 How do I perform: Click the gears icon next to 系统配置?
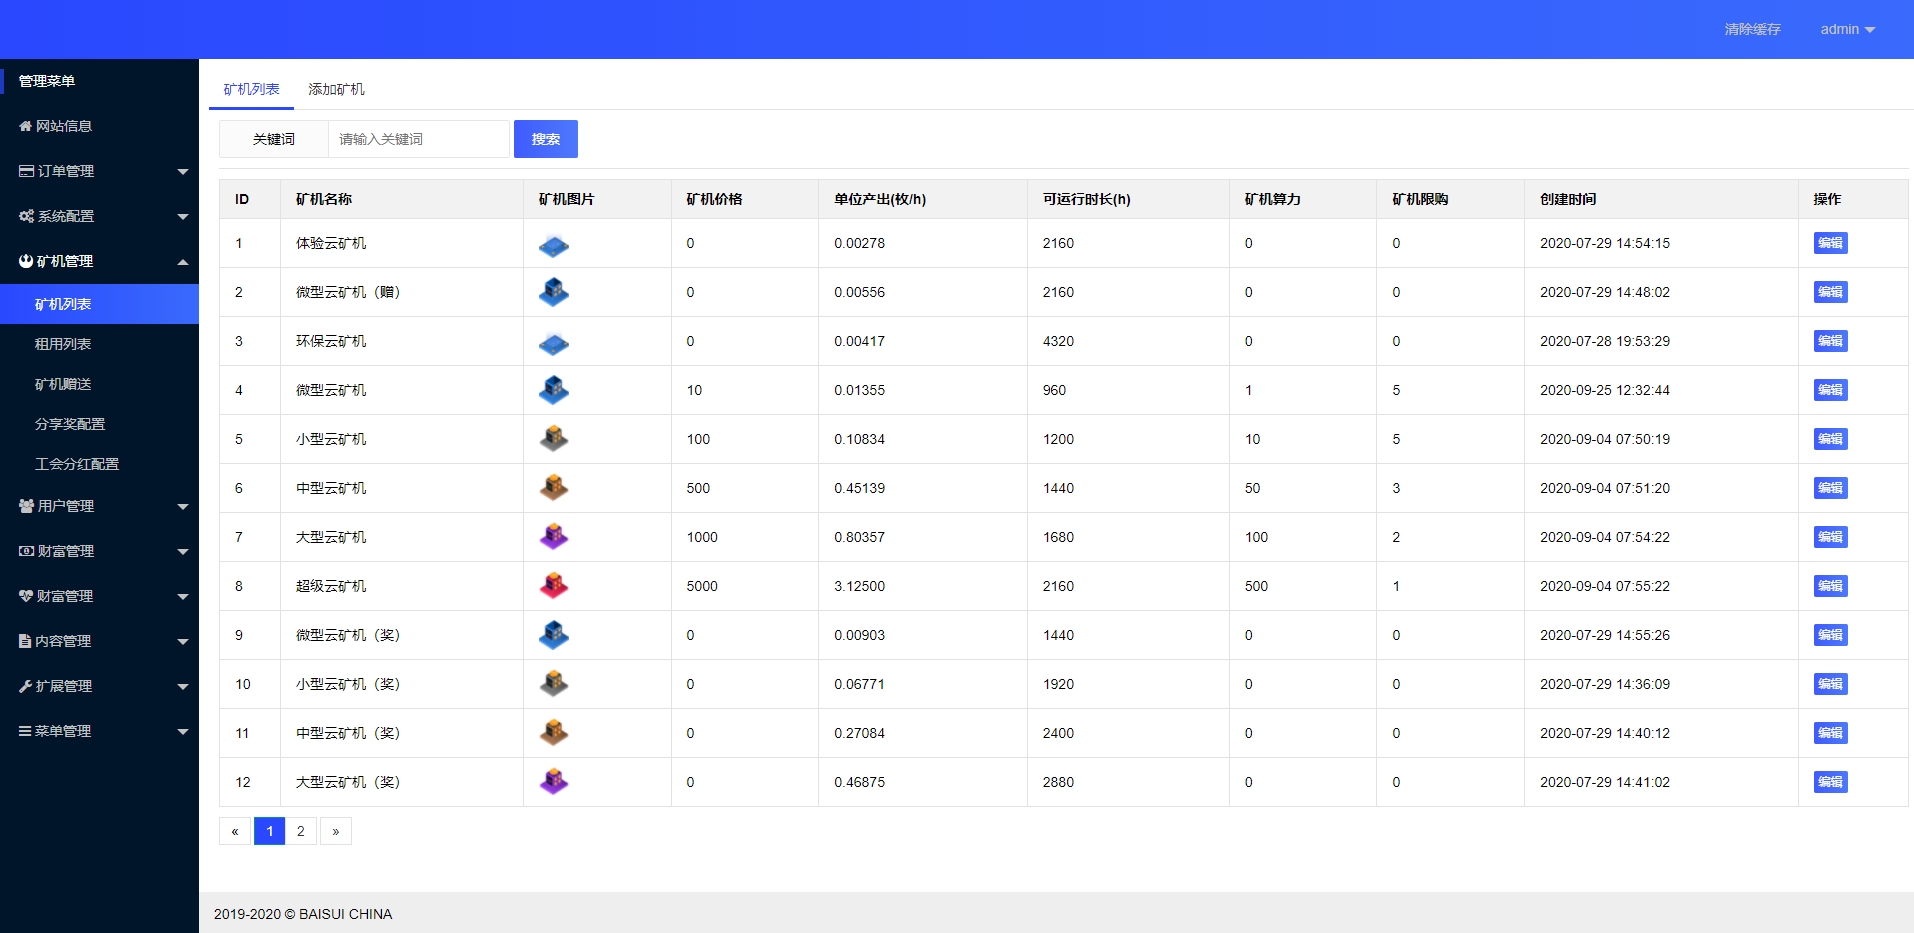pyautogui.click(x=26, y=216)
